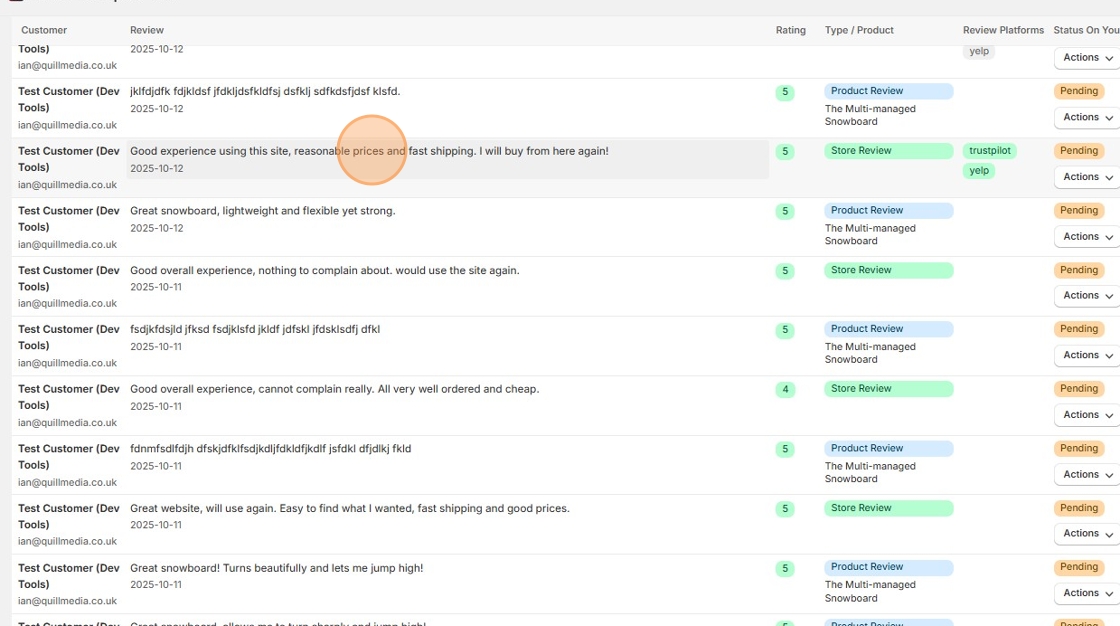Open Actions dropdown for 'fast shipping' store review
This screenshot has width=1120, height=626.
(x=1088, y=177)
